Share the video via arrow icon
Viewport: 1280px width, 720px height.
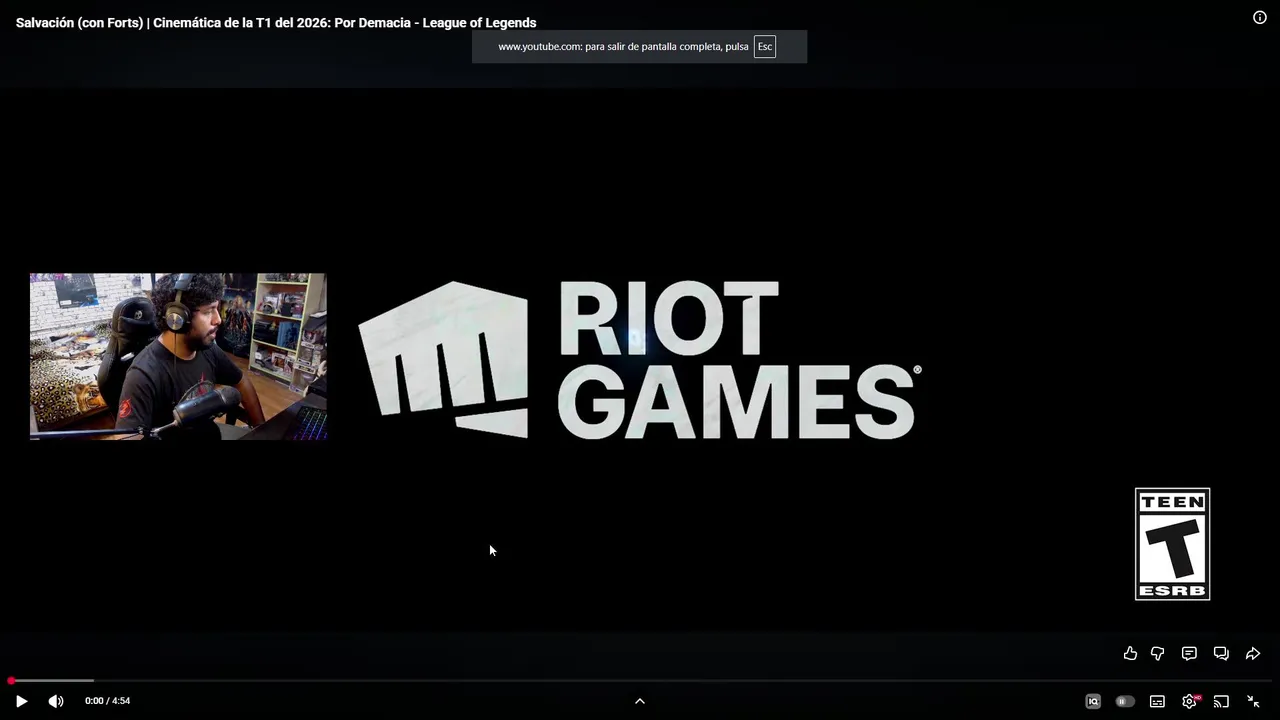(1253, 653)
